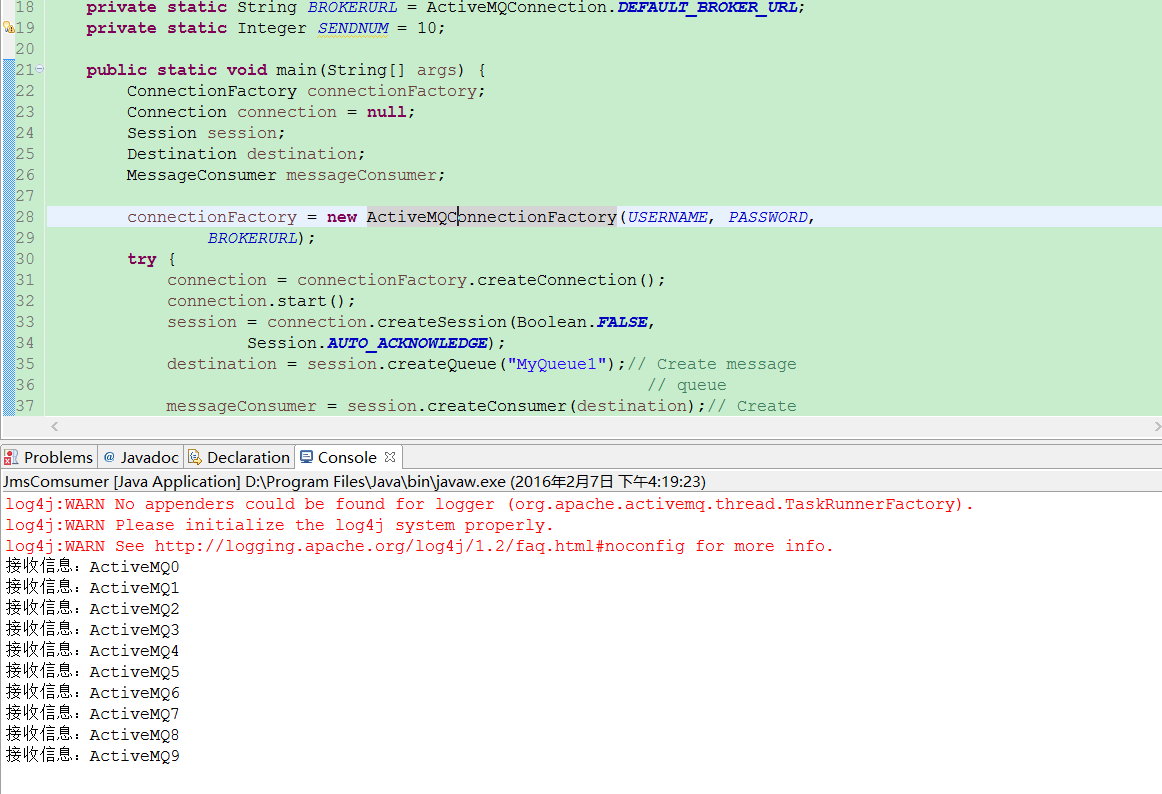Click DEFAULT_BROKER_URL constant on line 18
Viewport: 1162px width, 794px height.
coord(707,7)
